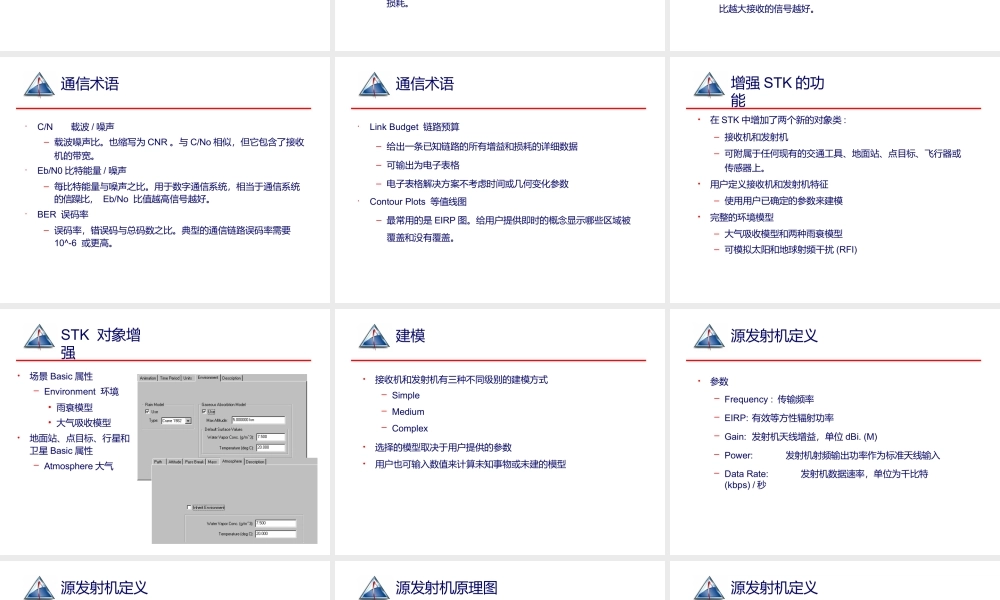Select the 源发射机定义 slide with 参数 list
Viewport: 1000px width, 600px height.
pos(835,432)
